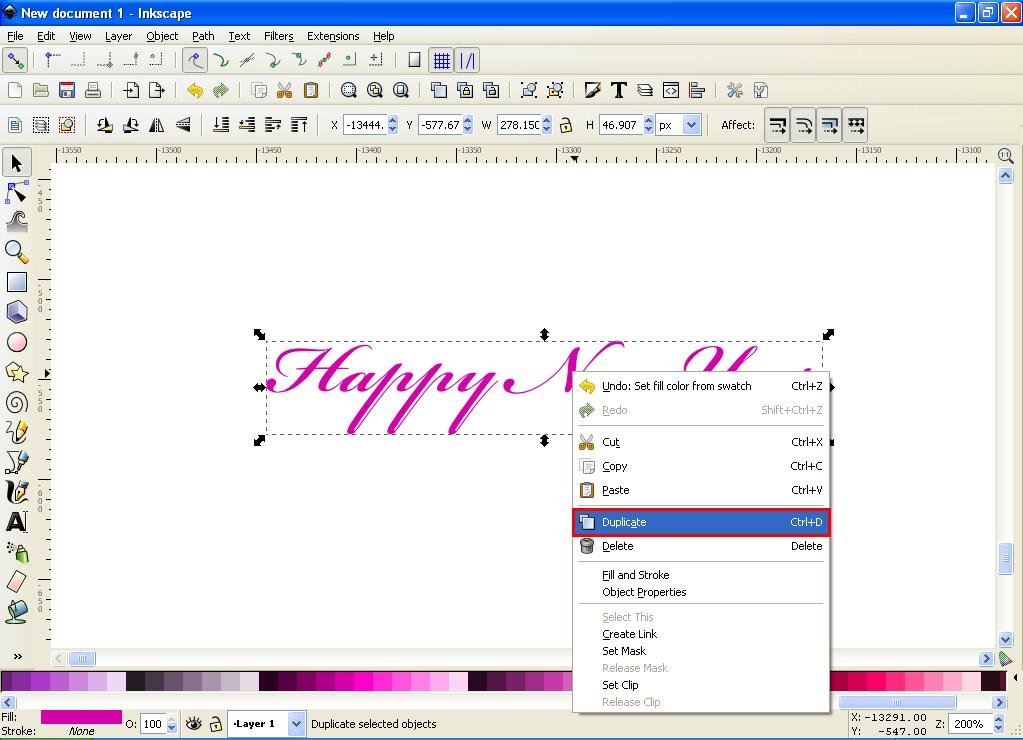The image size is (1023, 740).
Task: Toggle the width-height lock ratio
Action: click(566, 125)
